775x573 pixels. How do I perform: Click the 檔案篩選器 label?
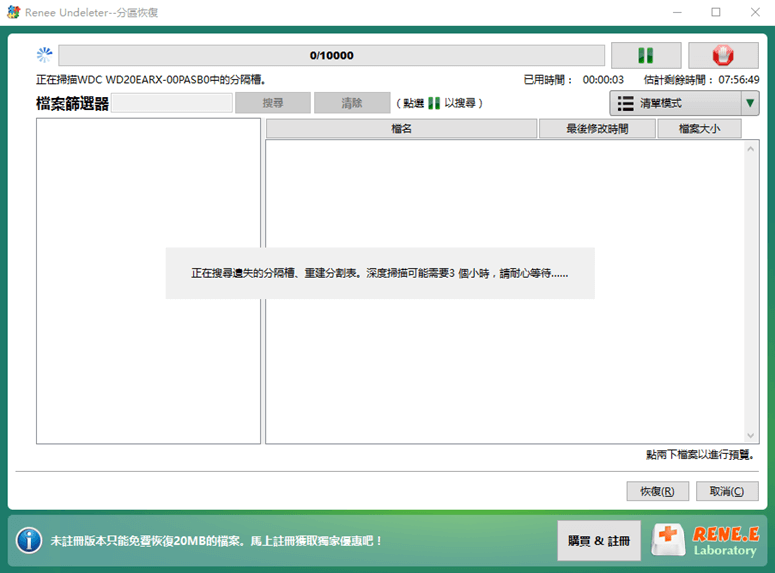(73, 103)
